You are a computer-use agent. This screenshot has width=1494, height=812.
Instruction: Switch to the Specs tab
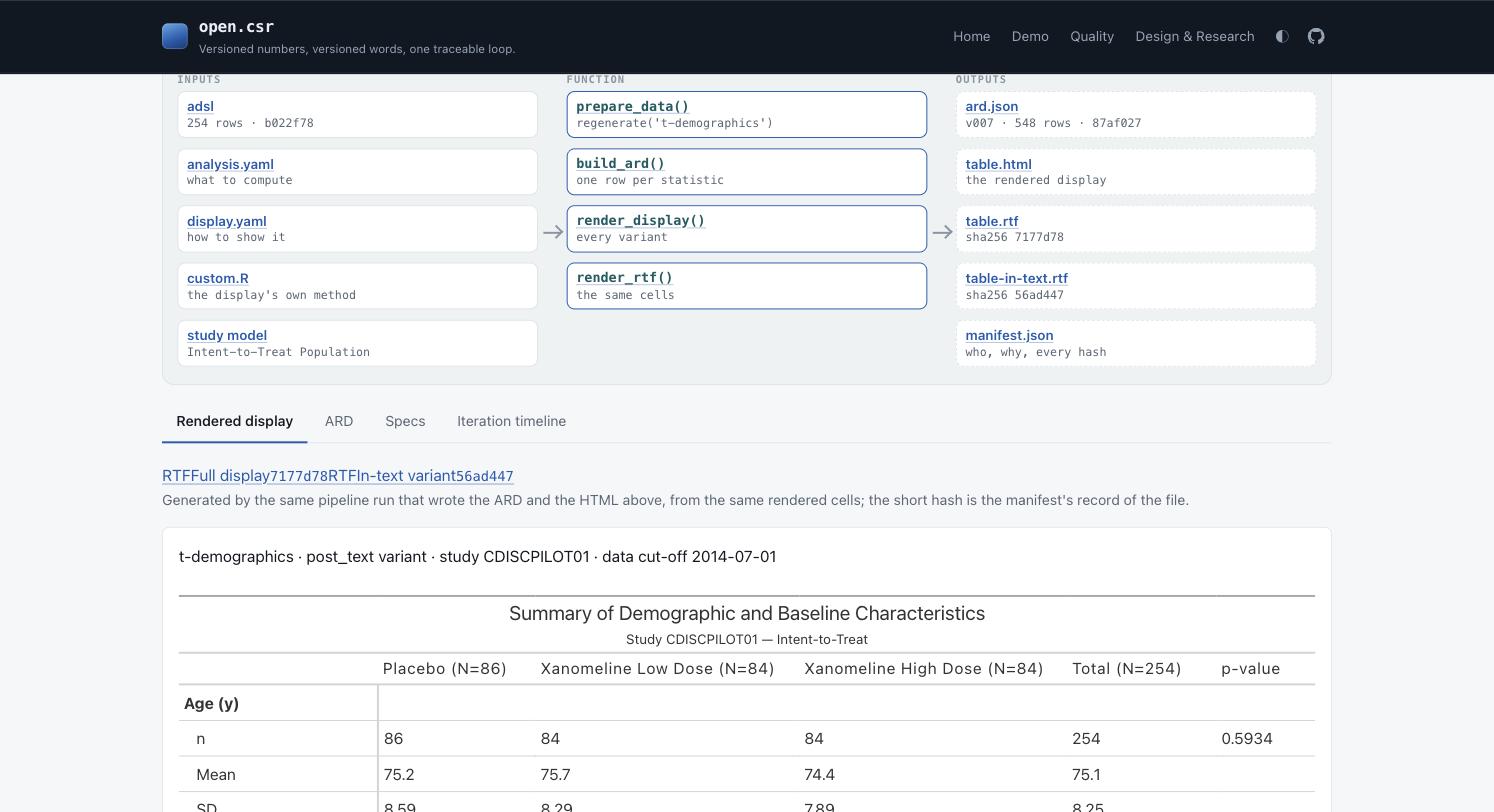click(405, 421)
